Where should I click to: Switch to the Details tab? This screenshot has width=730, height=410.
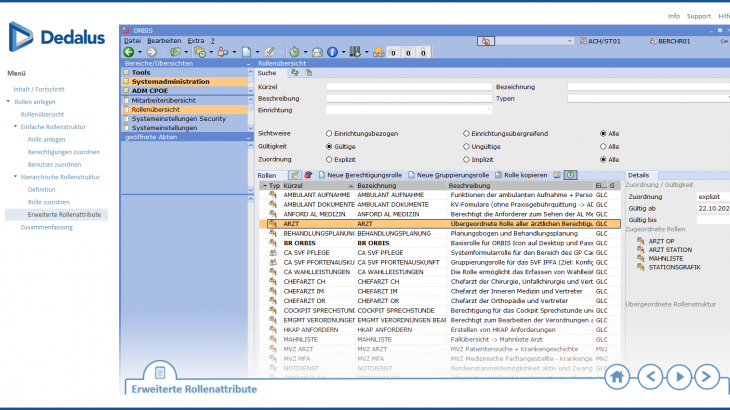(x=638, y=175)
